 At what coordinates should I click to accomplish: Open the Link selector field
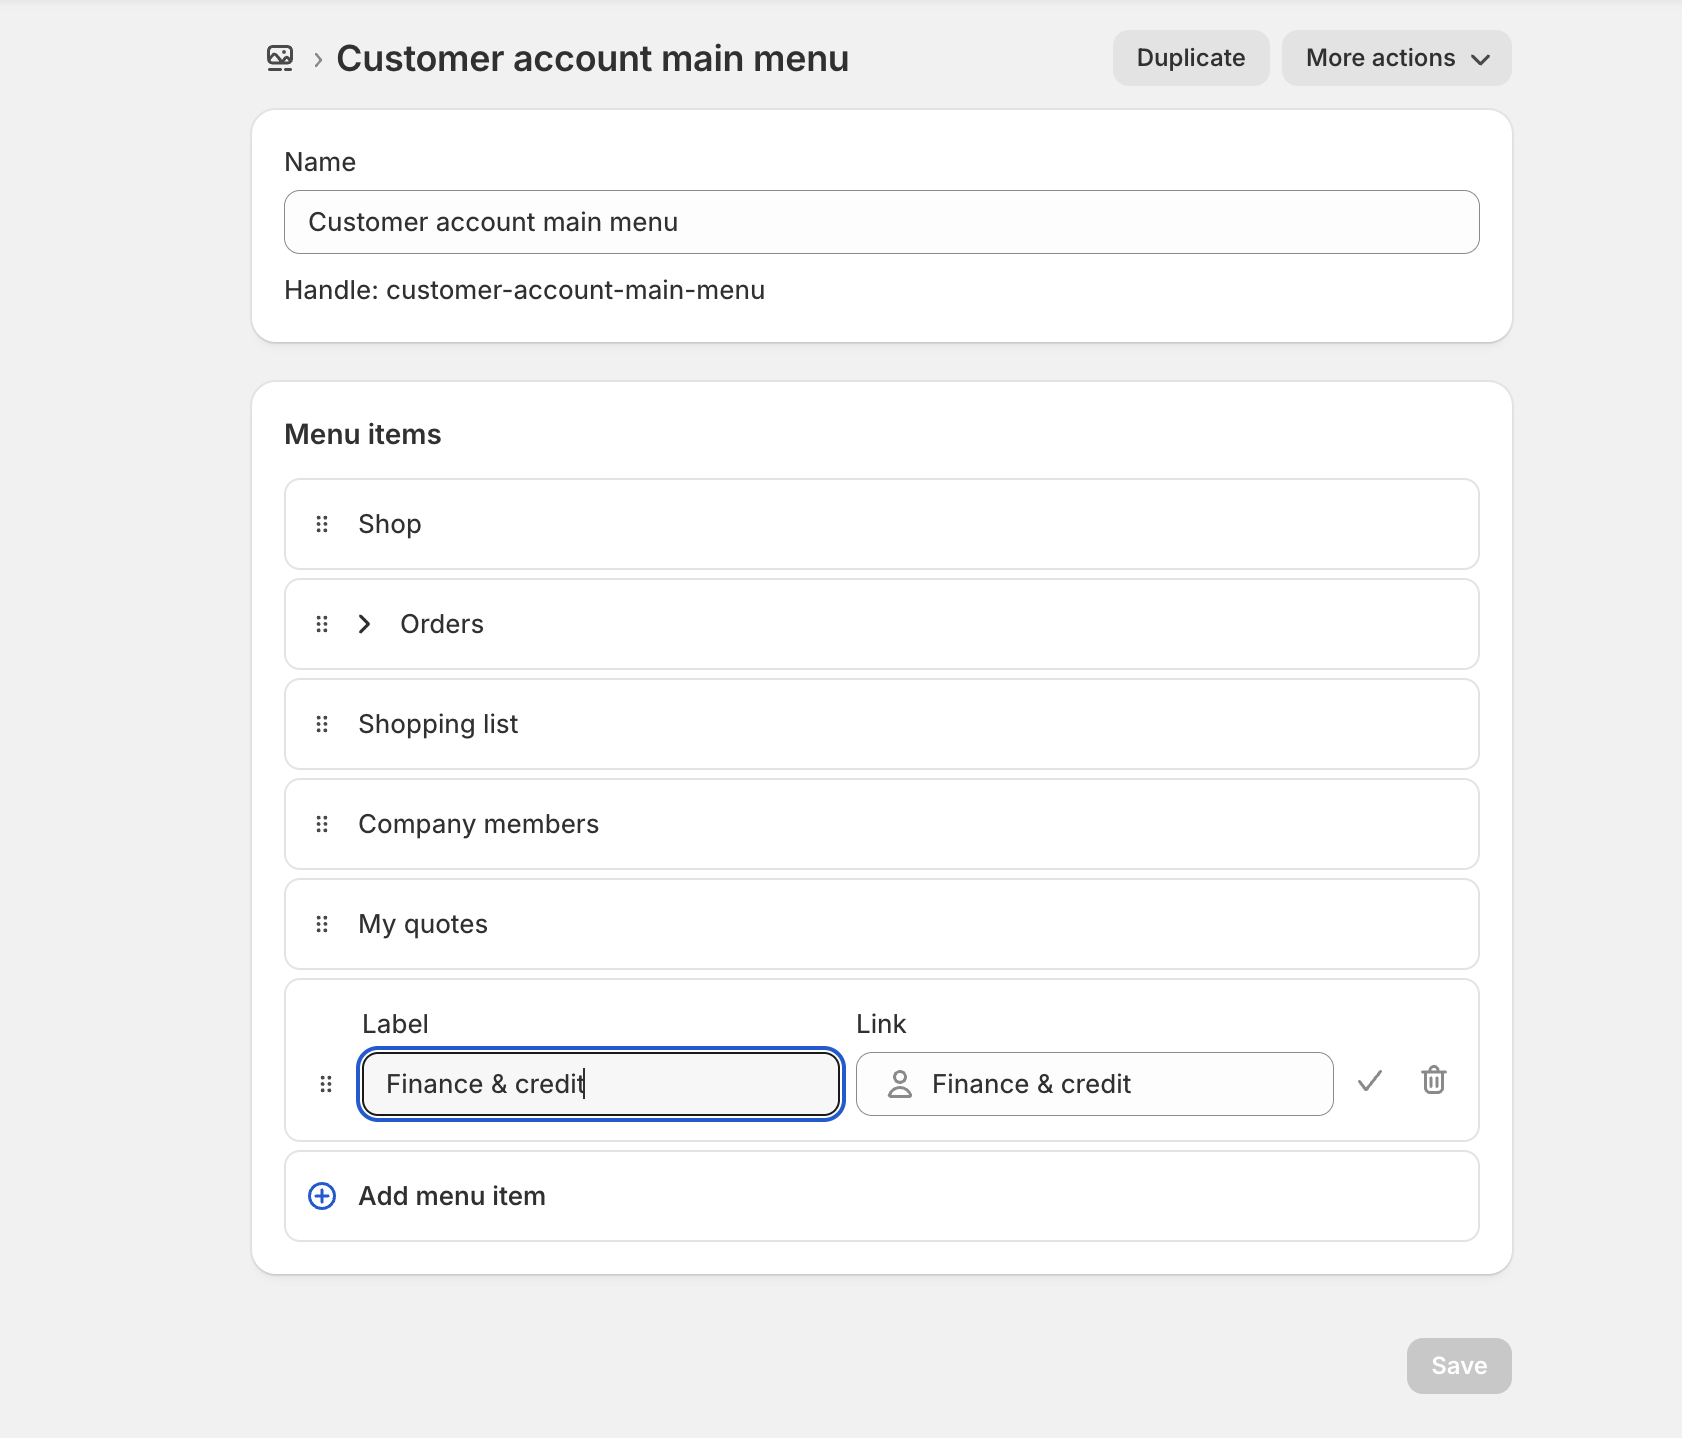(x=1094, y=1084)
